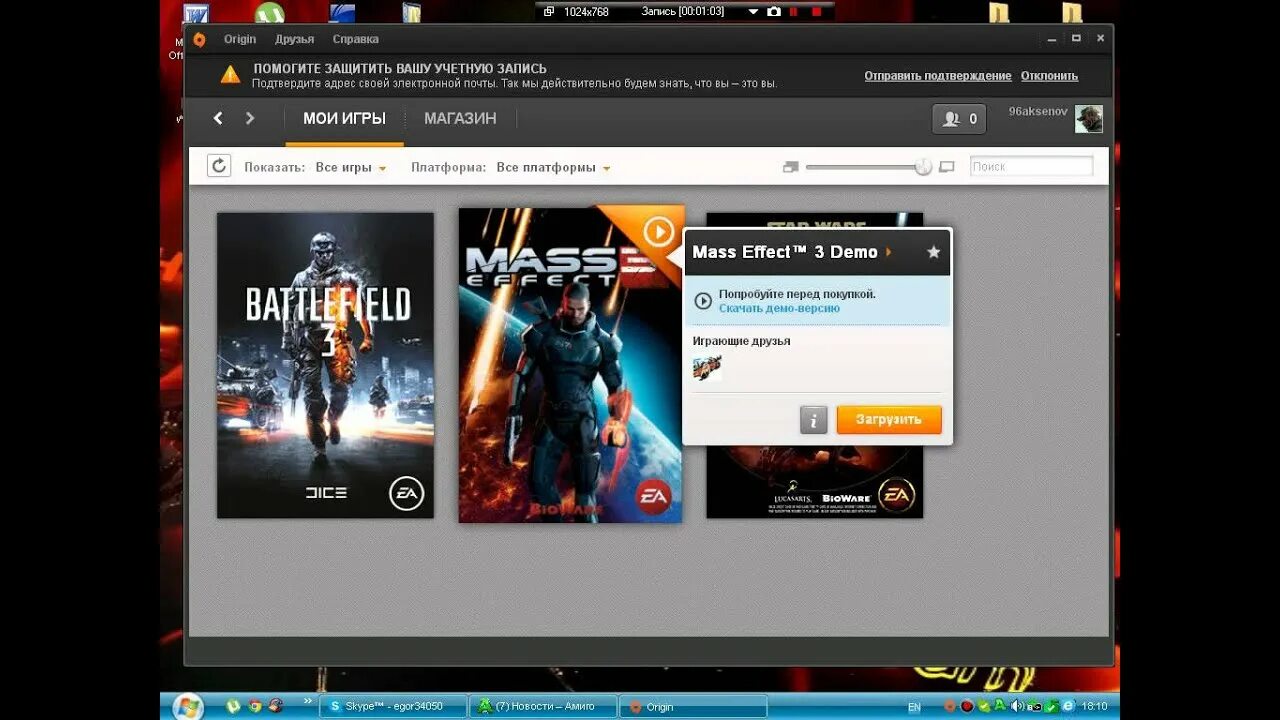
Task: Click the tile size slider handle
Action: pyautogui.click(x=923, y=167)
